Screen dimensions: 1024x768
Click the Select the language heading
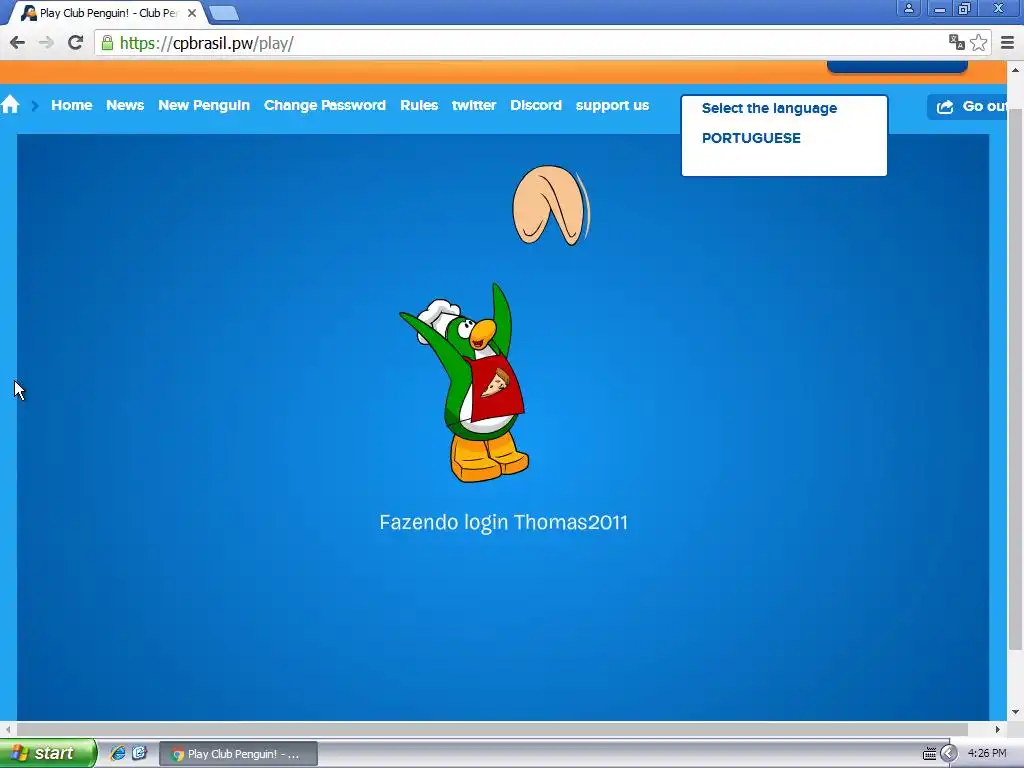tap(769, 108)
